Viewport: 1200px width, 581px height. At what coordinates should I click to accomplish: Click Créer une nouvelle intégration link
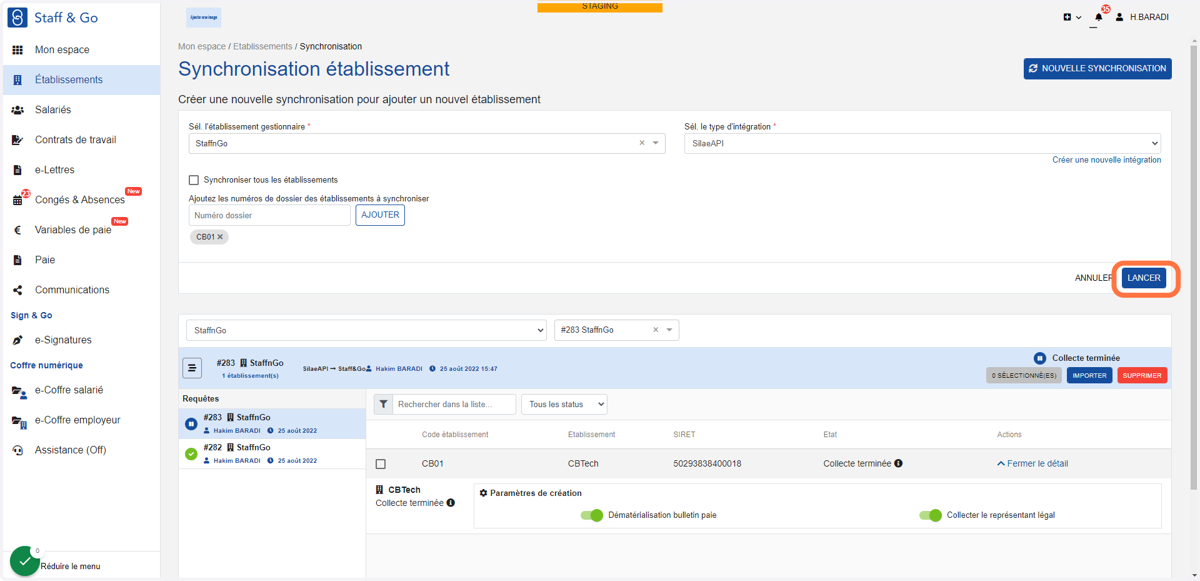click(x=1106, y=160)
